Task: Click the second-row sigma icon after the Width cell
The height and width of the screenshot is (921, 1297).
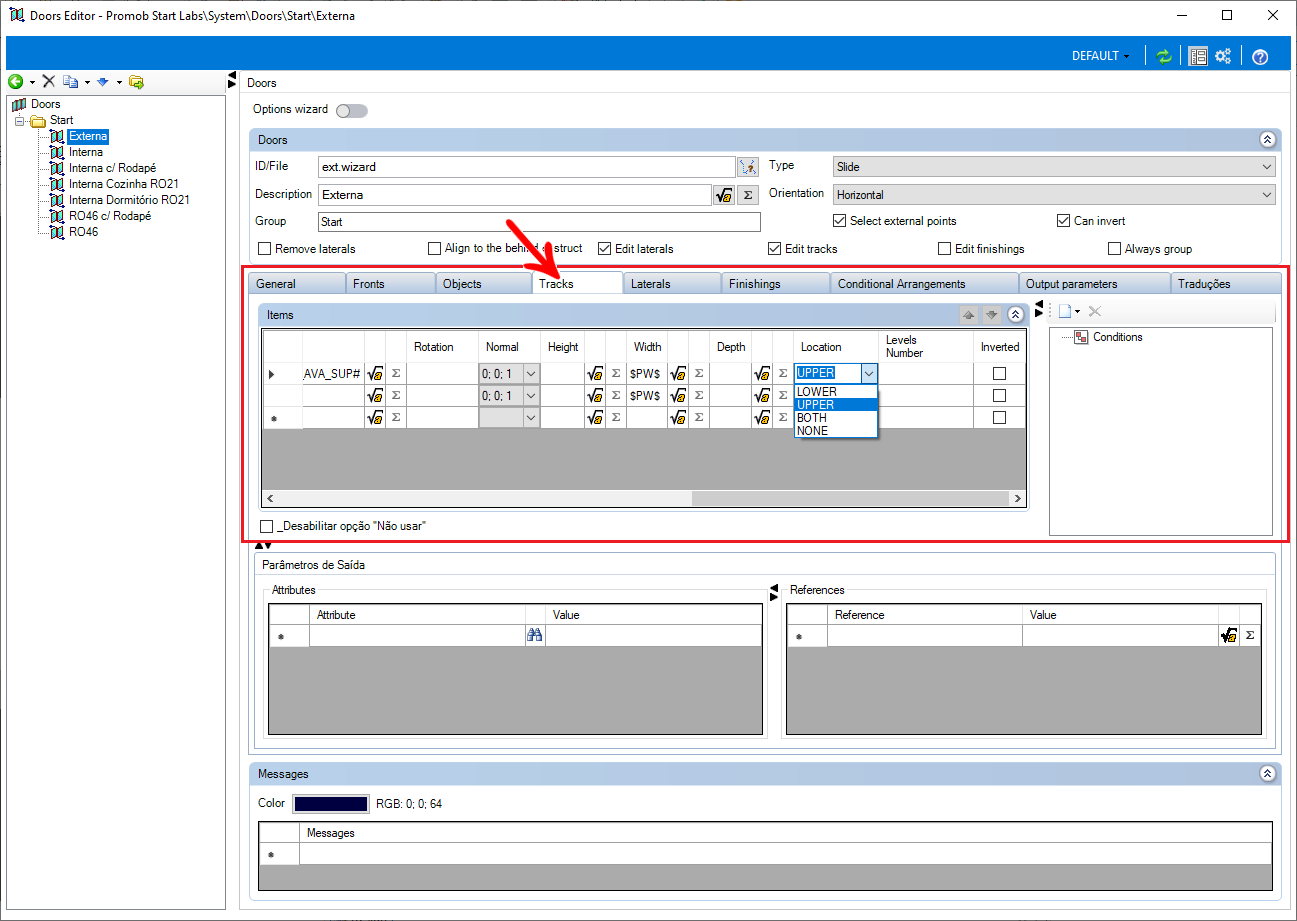Action: 699,396
